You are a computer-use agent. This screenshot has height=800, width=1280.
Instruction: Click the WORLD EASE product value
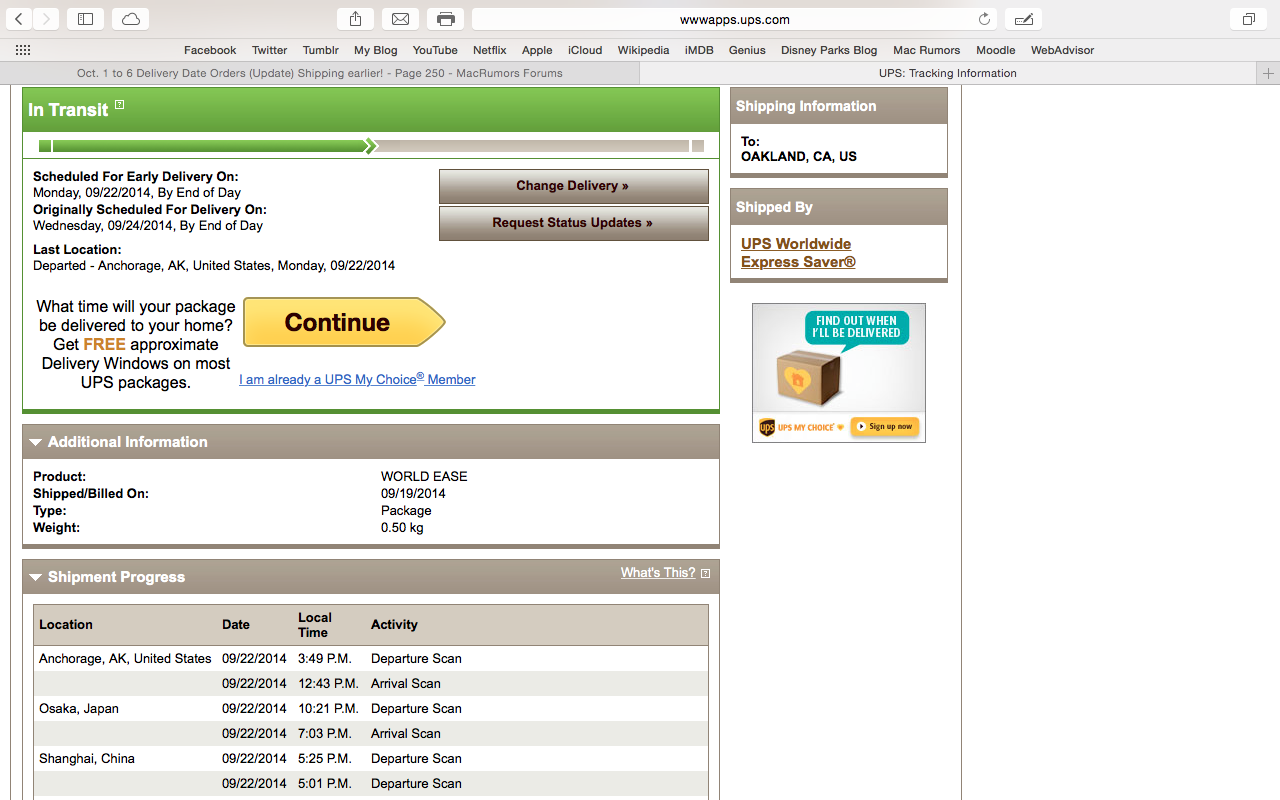pos(424,477)
